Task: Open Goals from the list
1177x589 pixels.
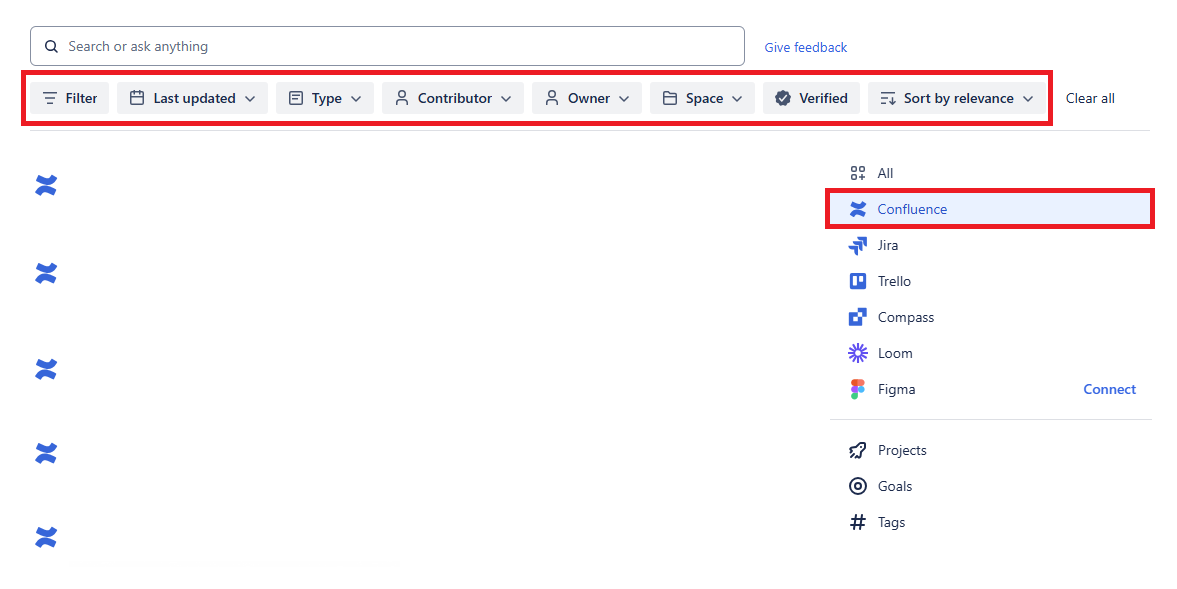Action: (990, 486)
